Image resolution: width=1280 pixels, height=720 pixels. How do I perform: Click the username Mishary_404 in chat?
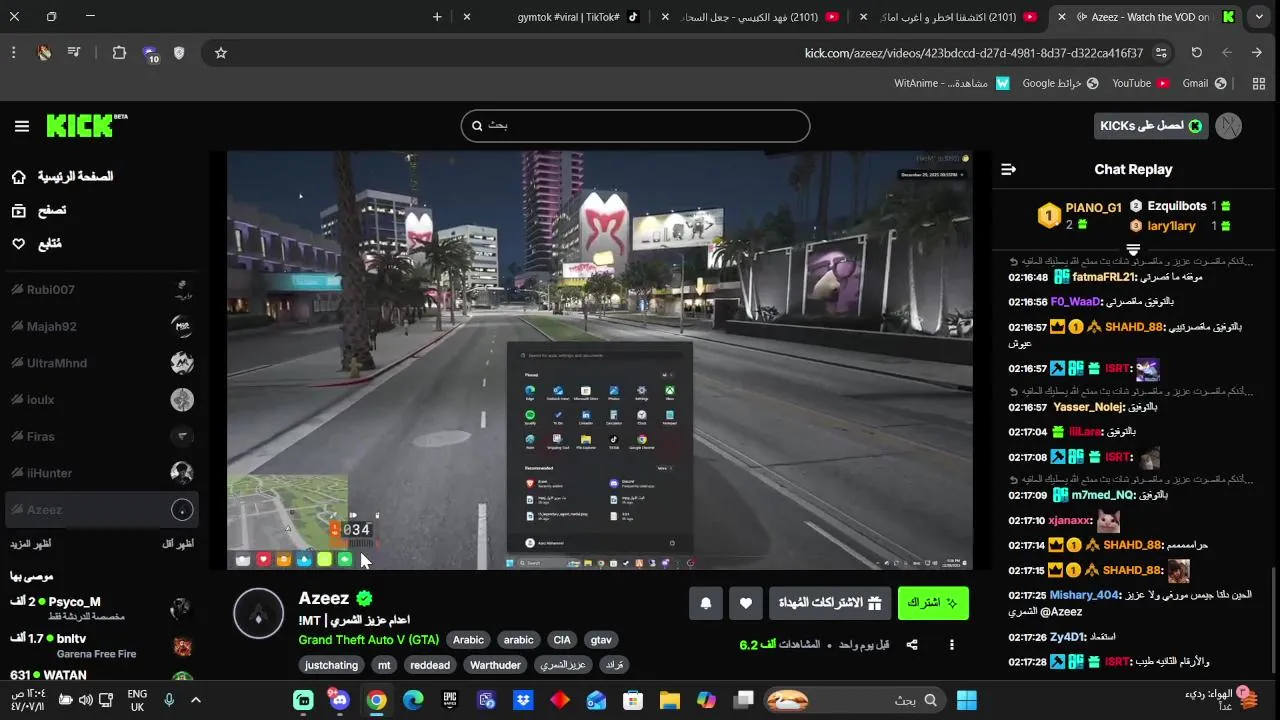(x=1084, y=595)
